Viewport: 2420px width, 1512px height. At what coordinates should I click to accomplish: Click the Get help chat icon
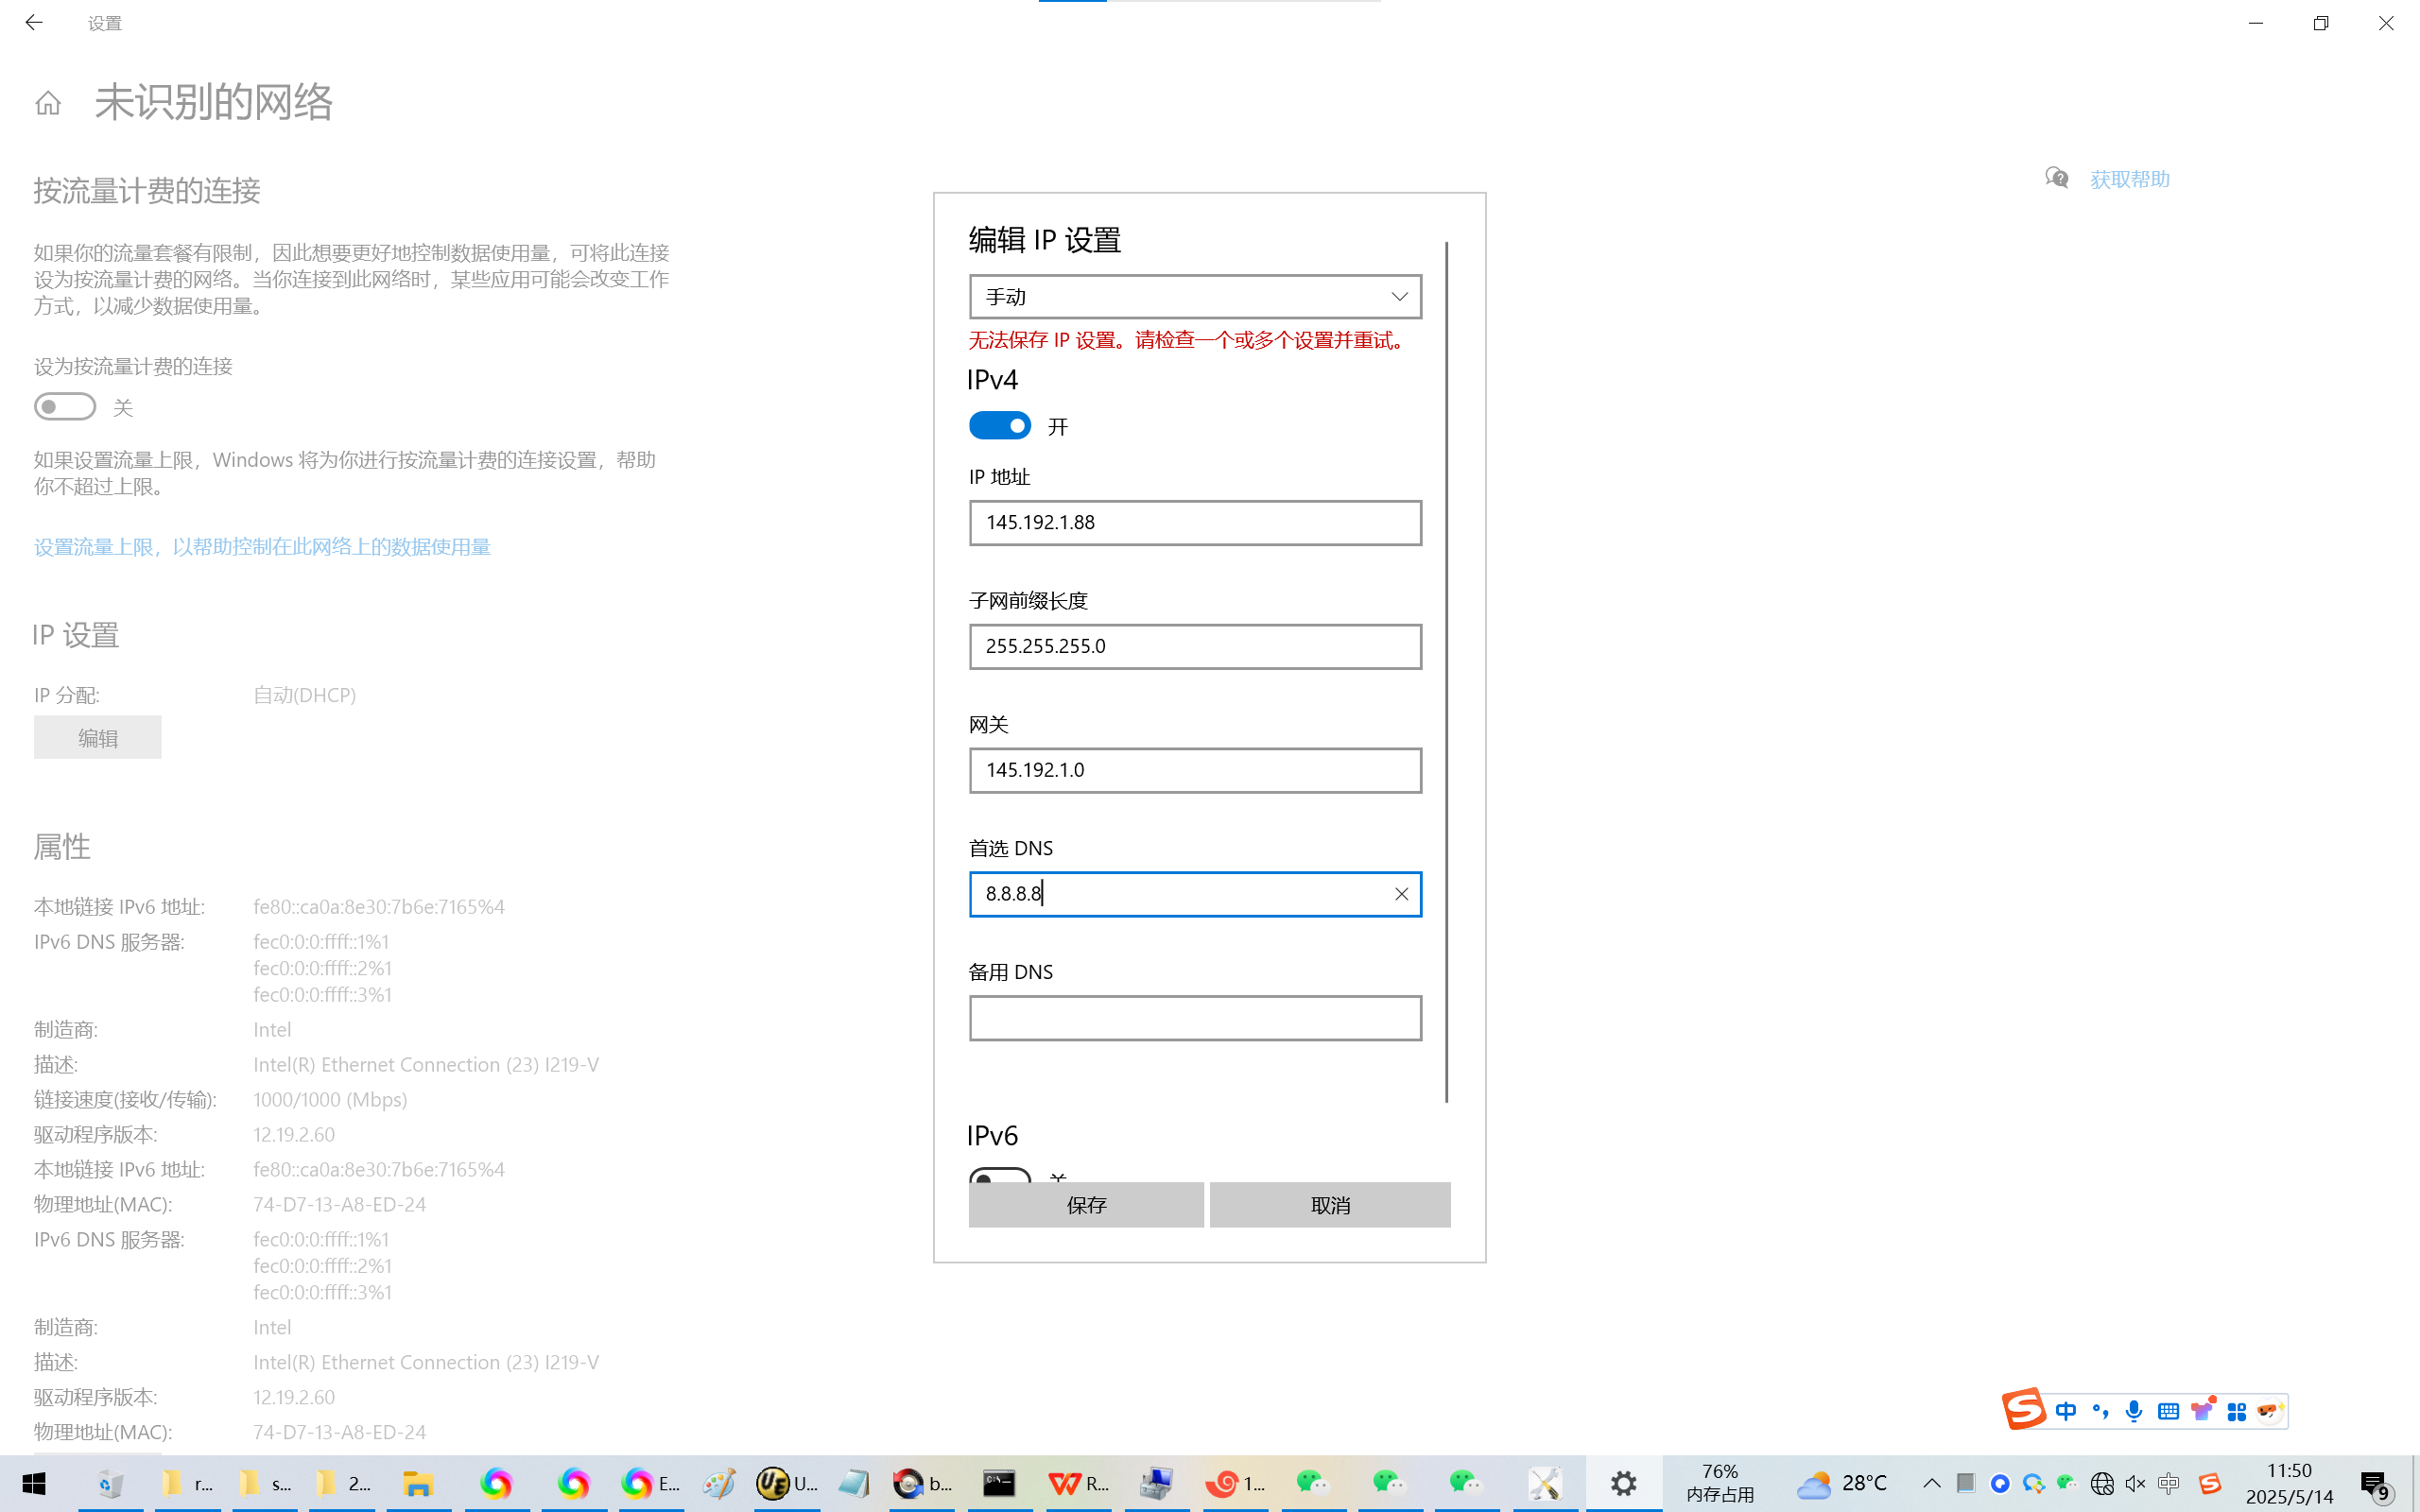tap(2056, 178)
